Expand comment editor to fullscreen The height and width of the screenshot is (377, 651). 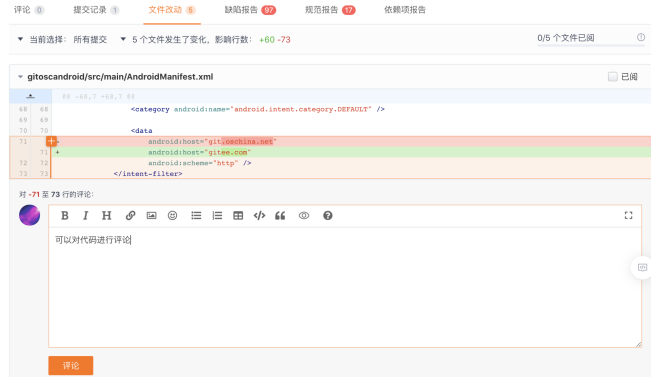629,215
